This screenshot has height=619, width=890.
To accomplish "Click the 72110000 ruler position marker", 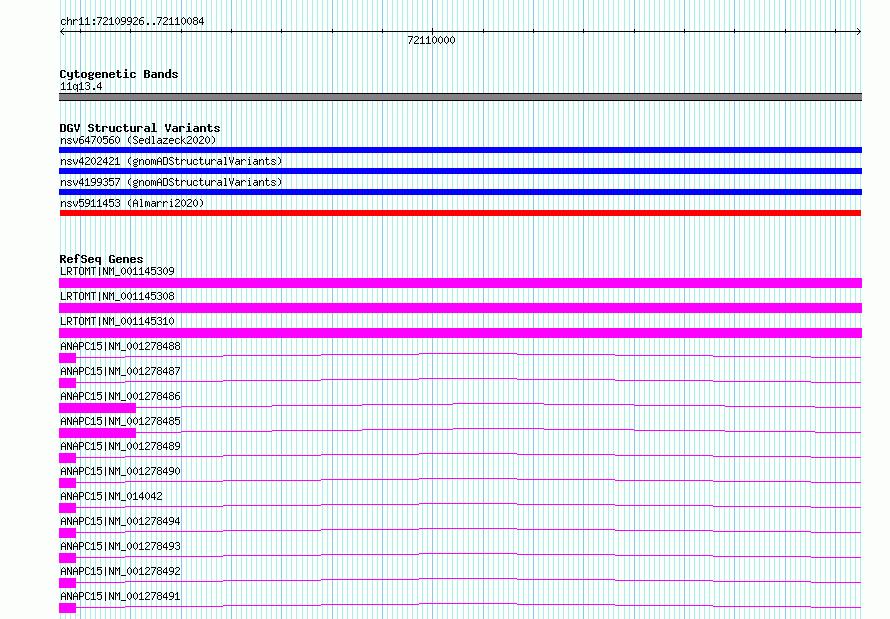I will coord(431,40).
